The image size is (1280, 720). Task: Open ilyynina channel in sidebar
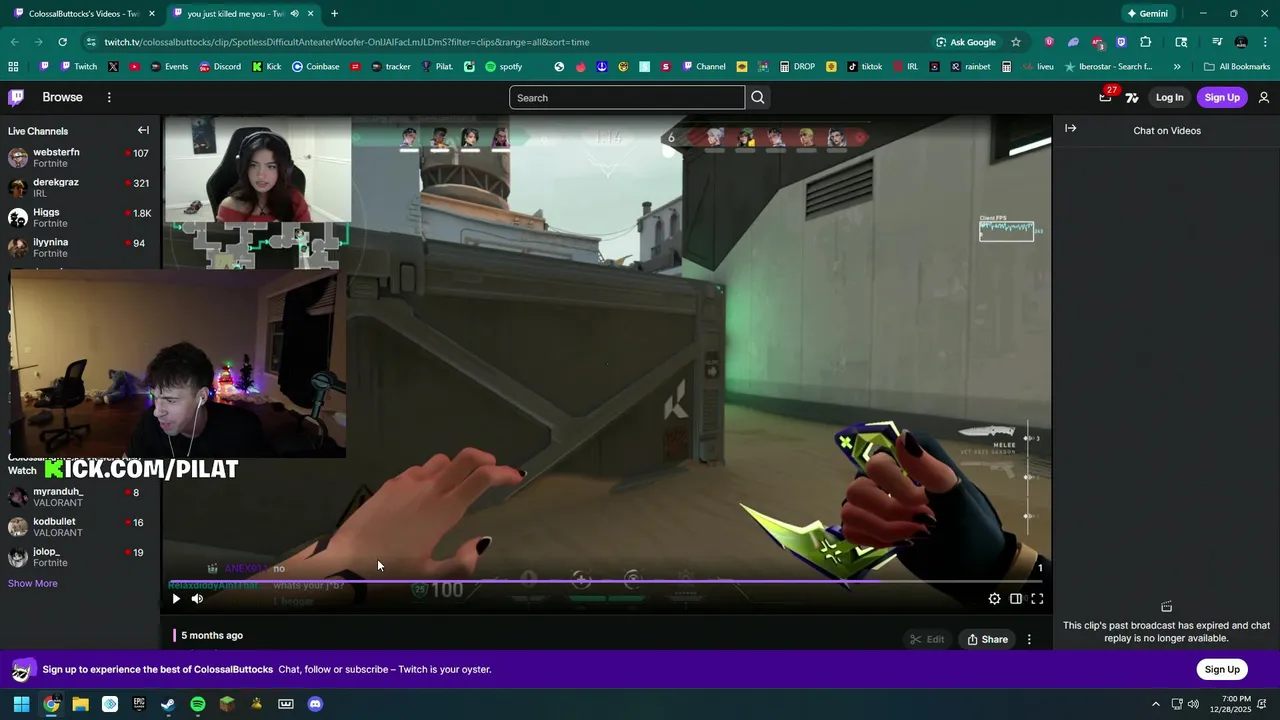[78, 247]
